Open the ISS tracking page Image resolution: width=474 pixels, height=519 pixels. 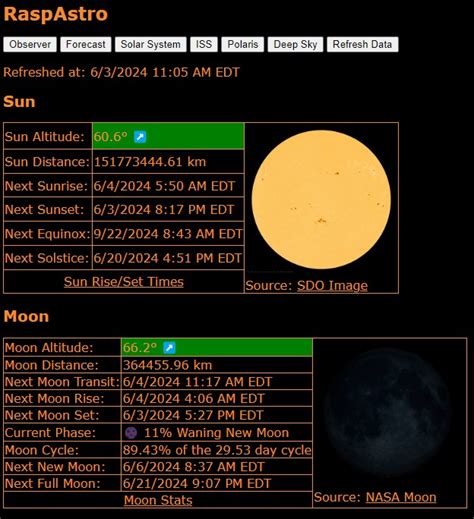[204, 44]
